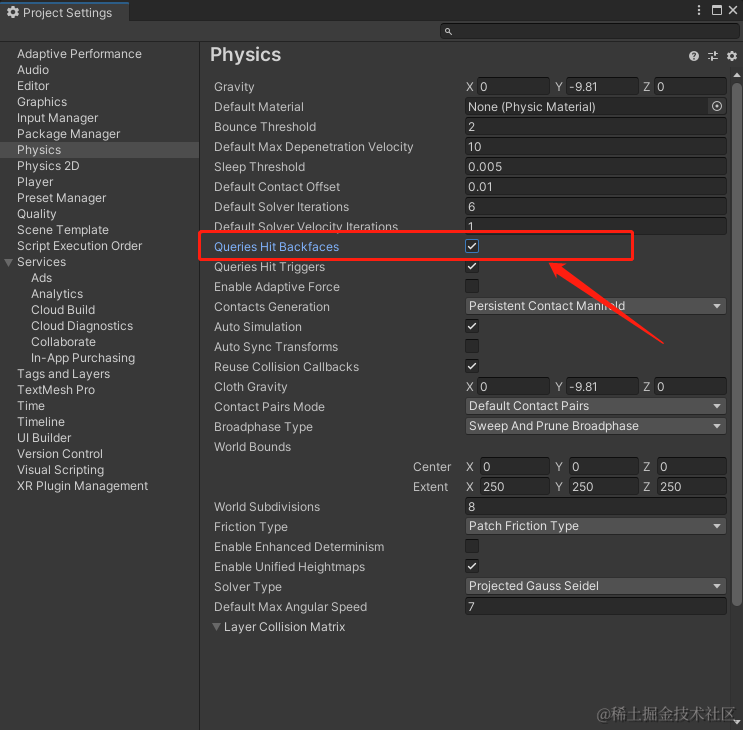Screen dimensions: 743x730
Task: Select Analytics under Services
Action: click(57, 294)
